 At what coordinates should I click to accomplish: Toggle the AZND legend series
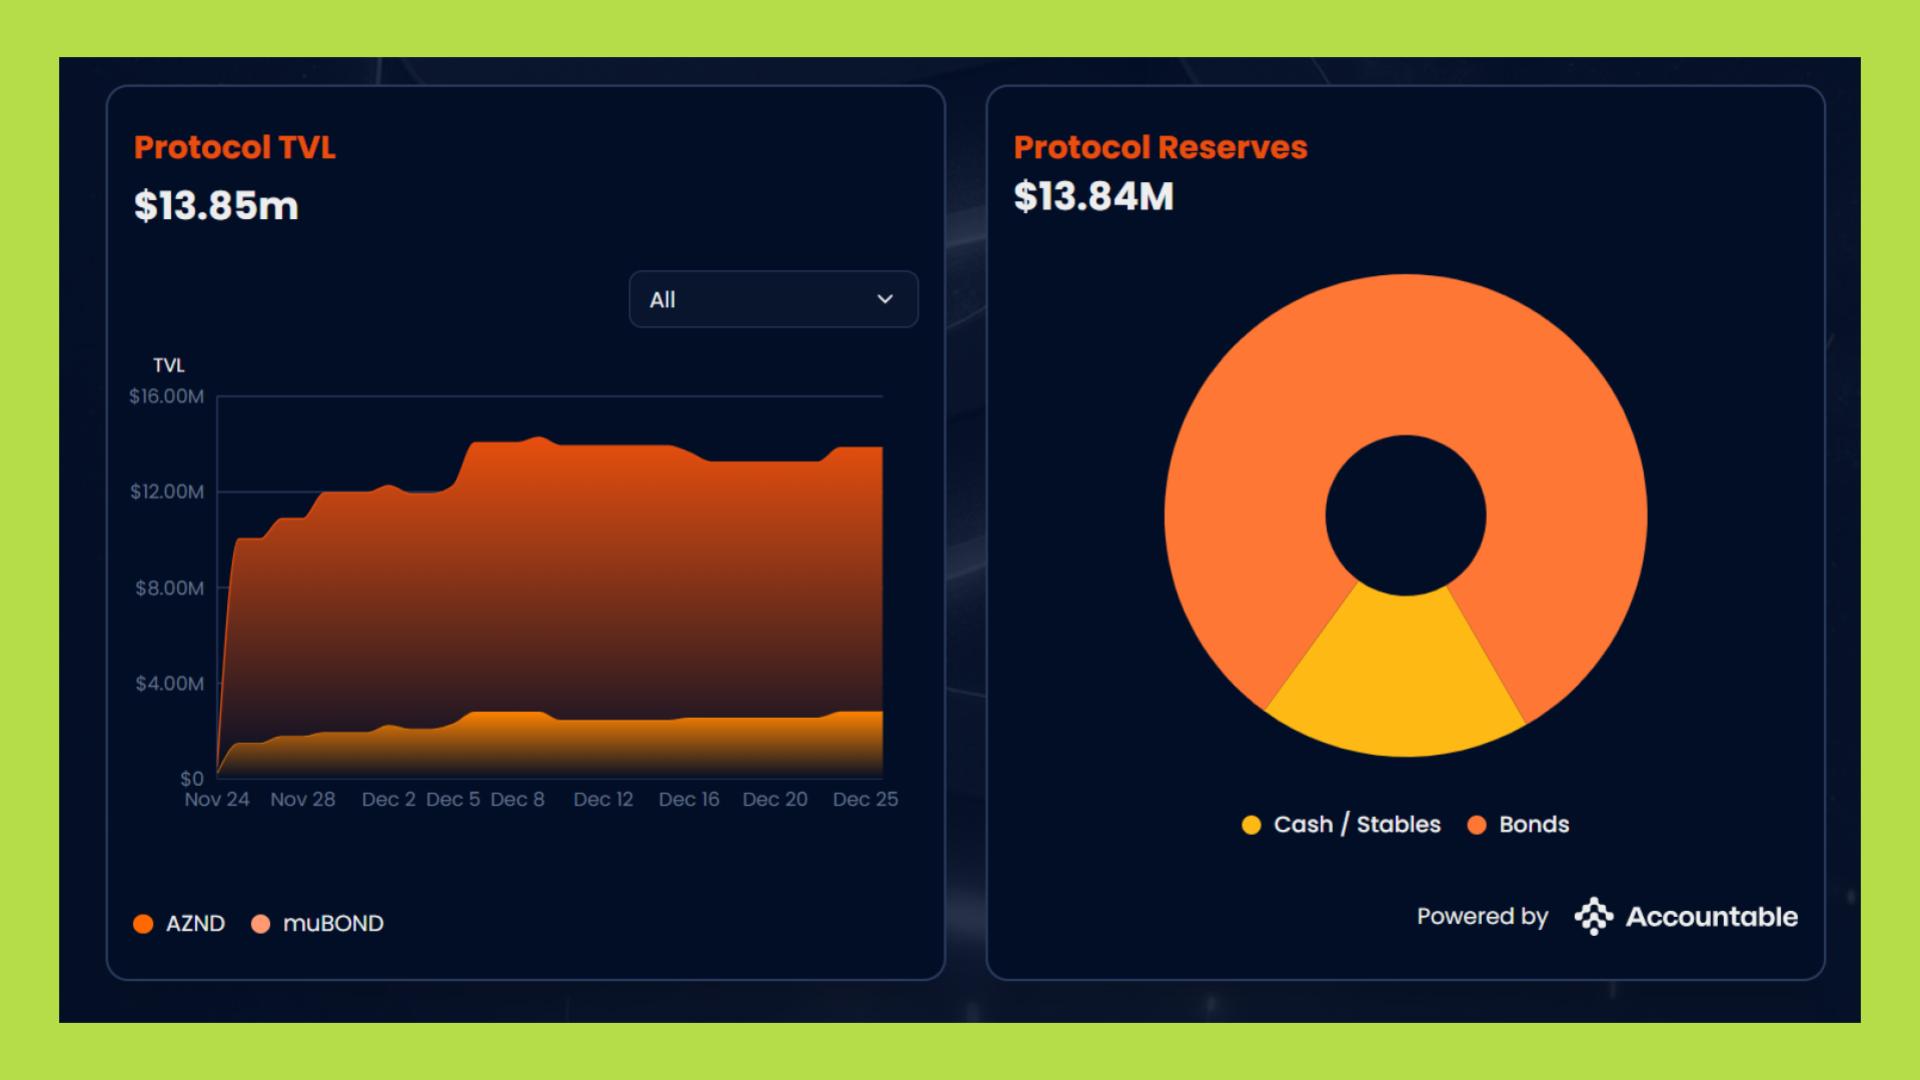pyautogui.click(x=194, y=923)
